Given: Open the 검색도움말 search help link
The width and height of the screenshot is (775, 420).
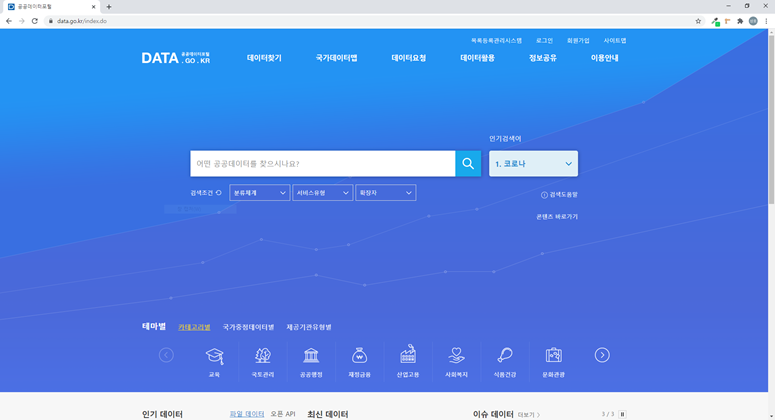Looking at the screenshot, I should point(560,195).
